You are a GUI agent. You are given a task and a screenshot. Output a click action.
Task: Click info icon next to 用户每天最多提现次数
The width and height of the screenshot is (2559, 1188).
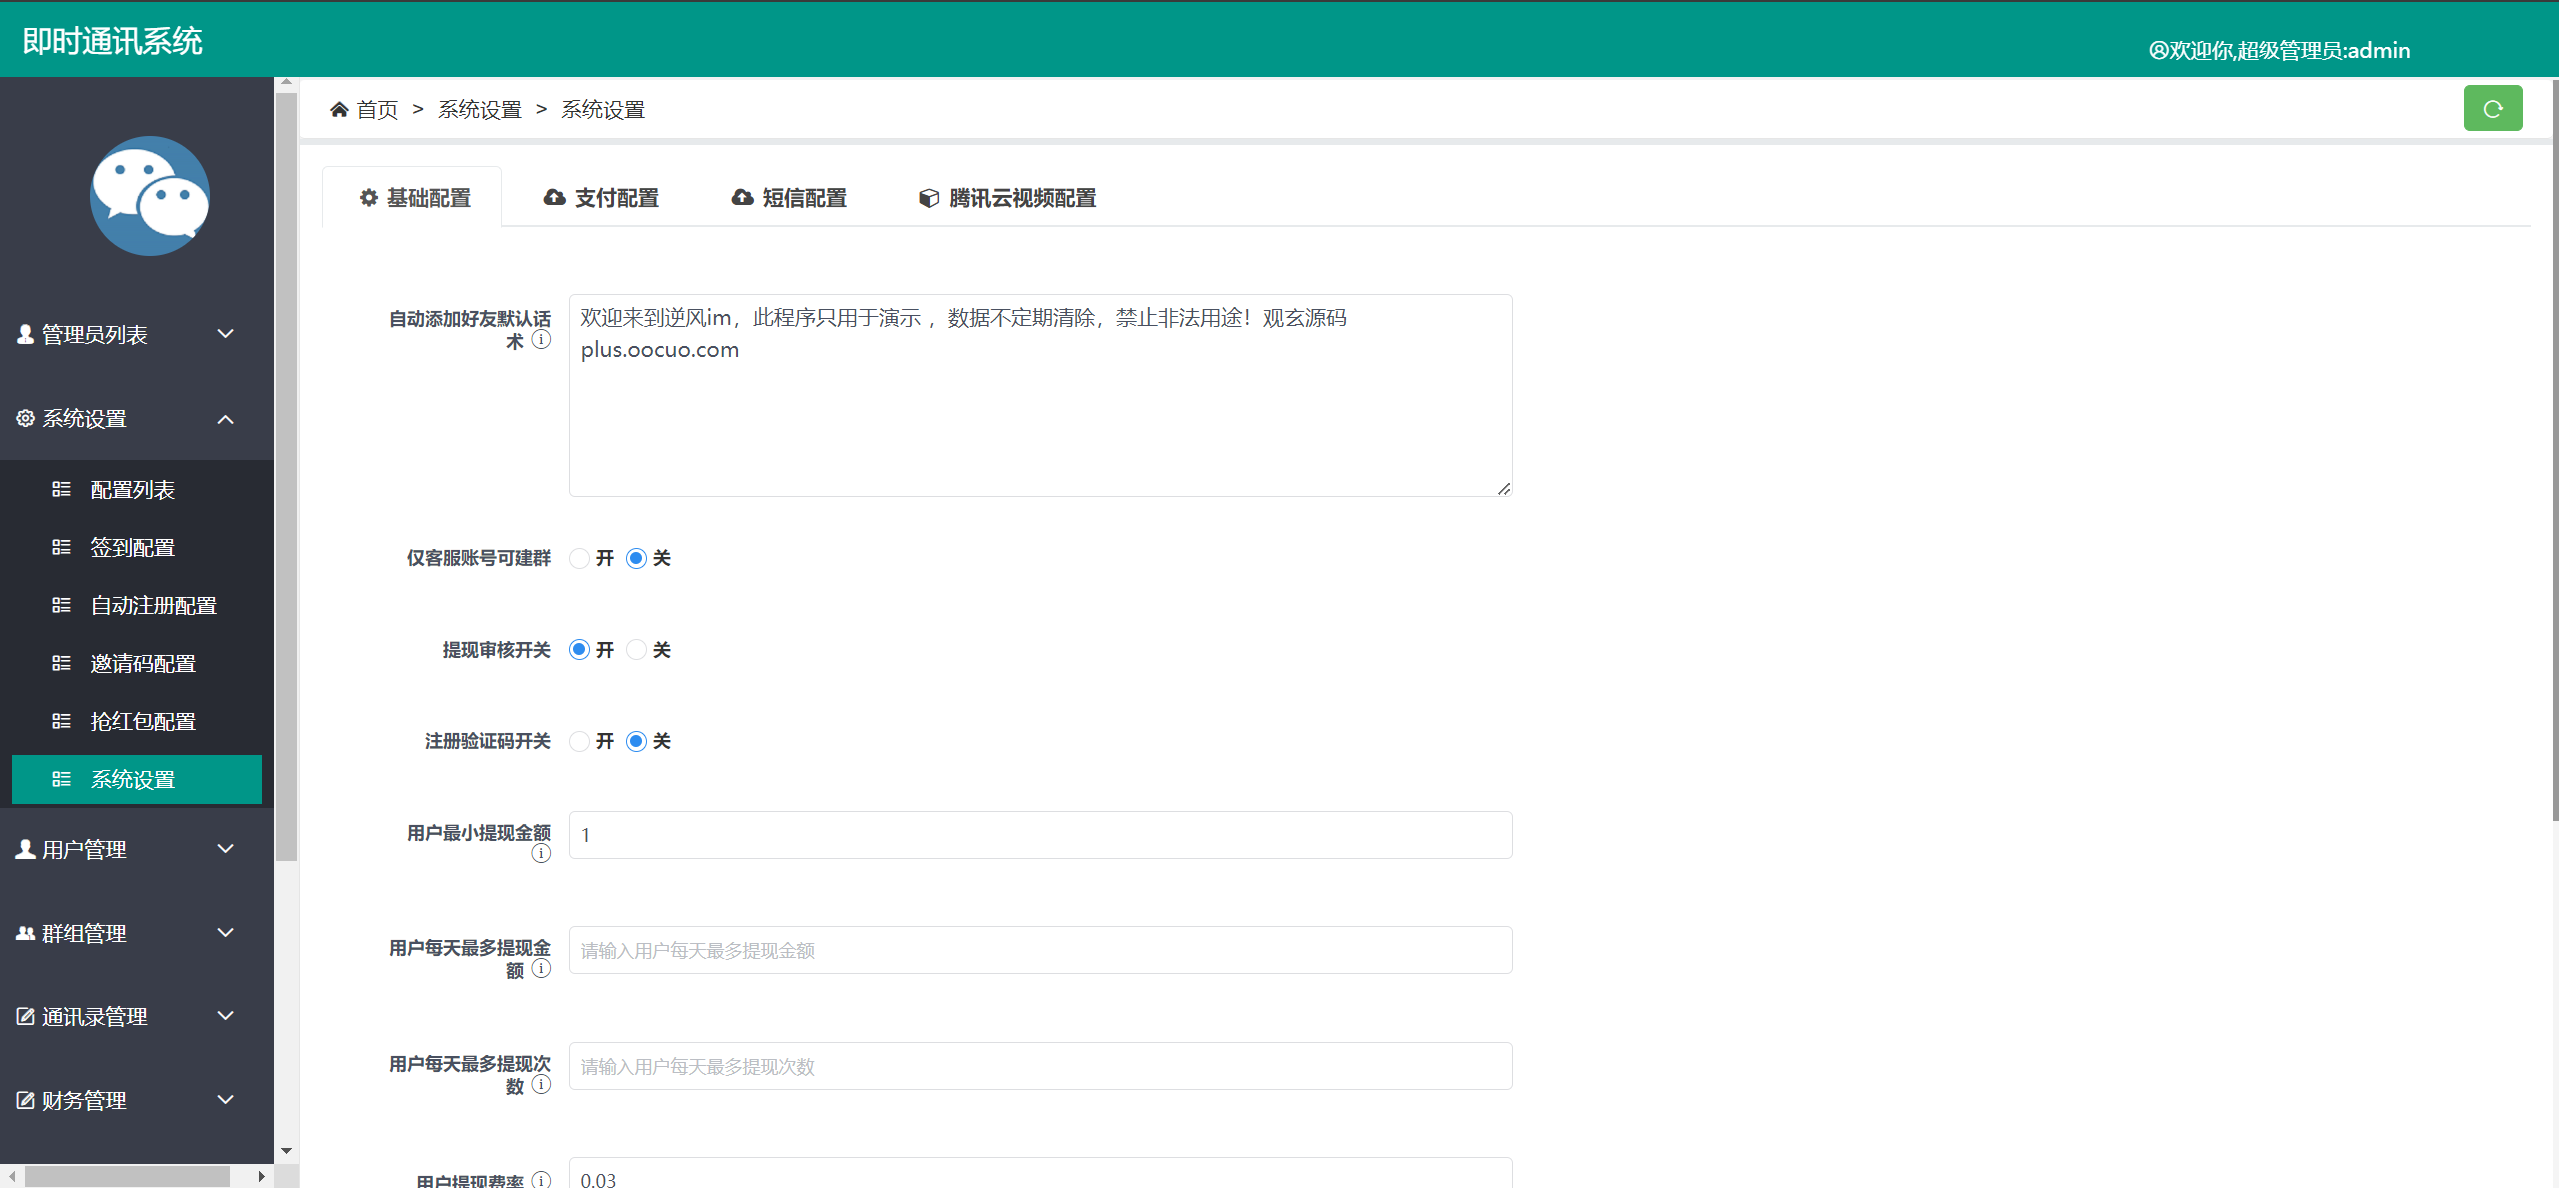[541, 1084]
